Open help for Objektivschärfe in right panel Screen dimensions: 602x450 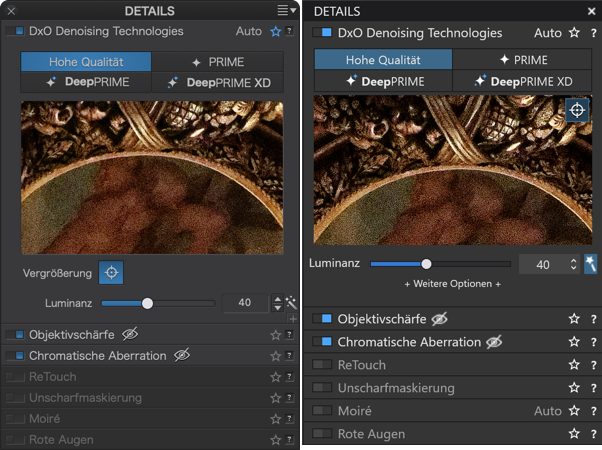594,319
